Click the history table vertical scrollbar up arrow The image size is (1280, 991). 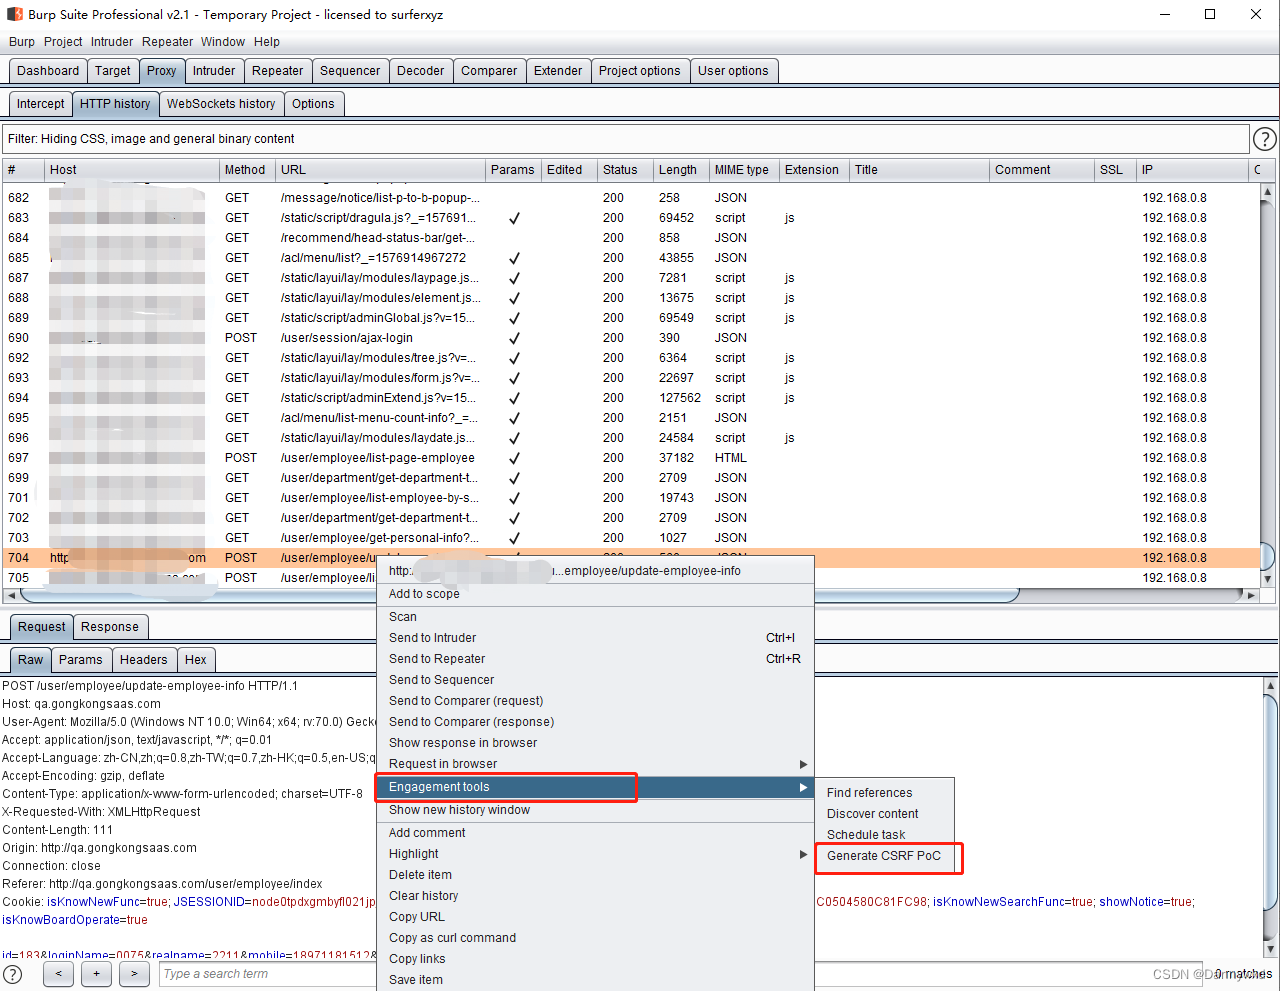coord(1268,191)
